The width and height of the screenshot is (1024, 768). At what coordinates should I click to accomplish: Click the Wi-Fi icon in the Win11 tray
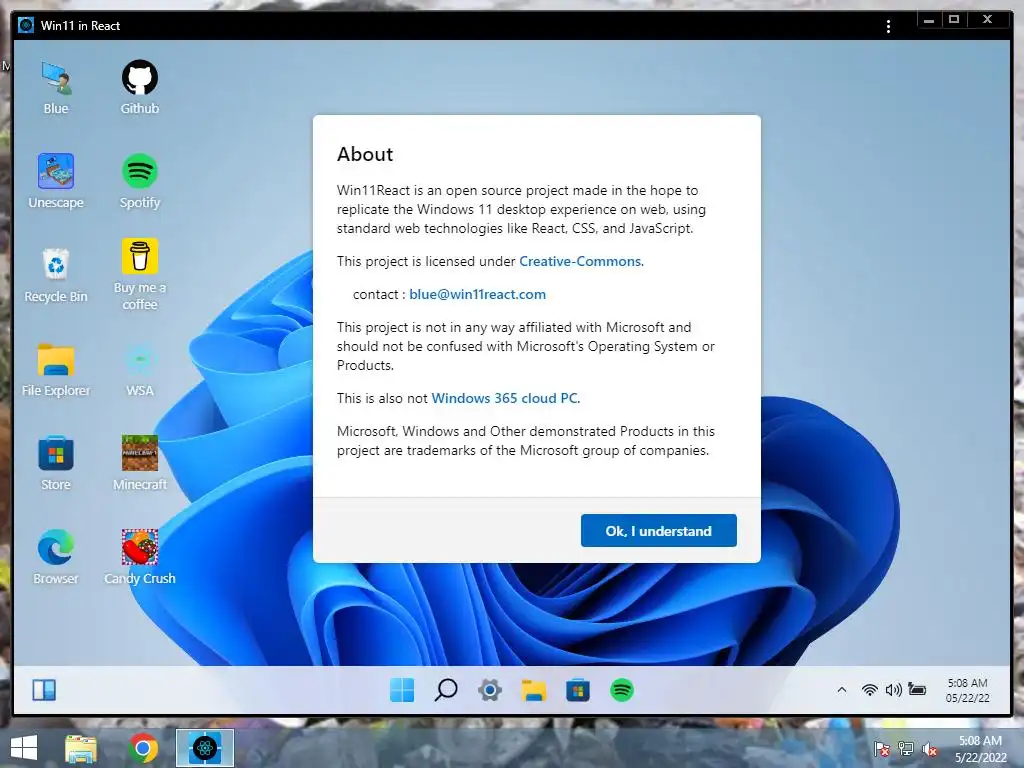[x=869, y=690]
